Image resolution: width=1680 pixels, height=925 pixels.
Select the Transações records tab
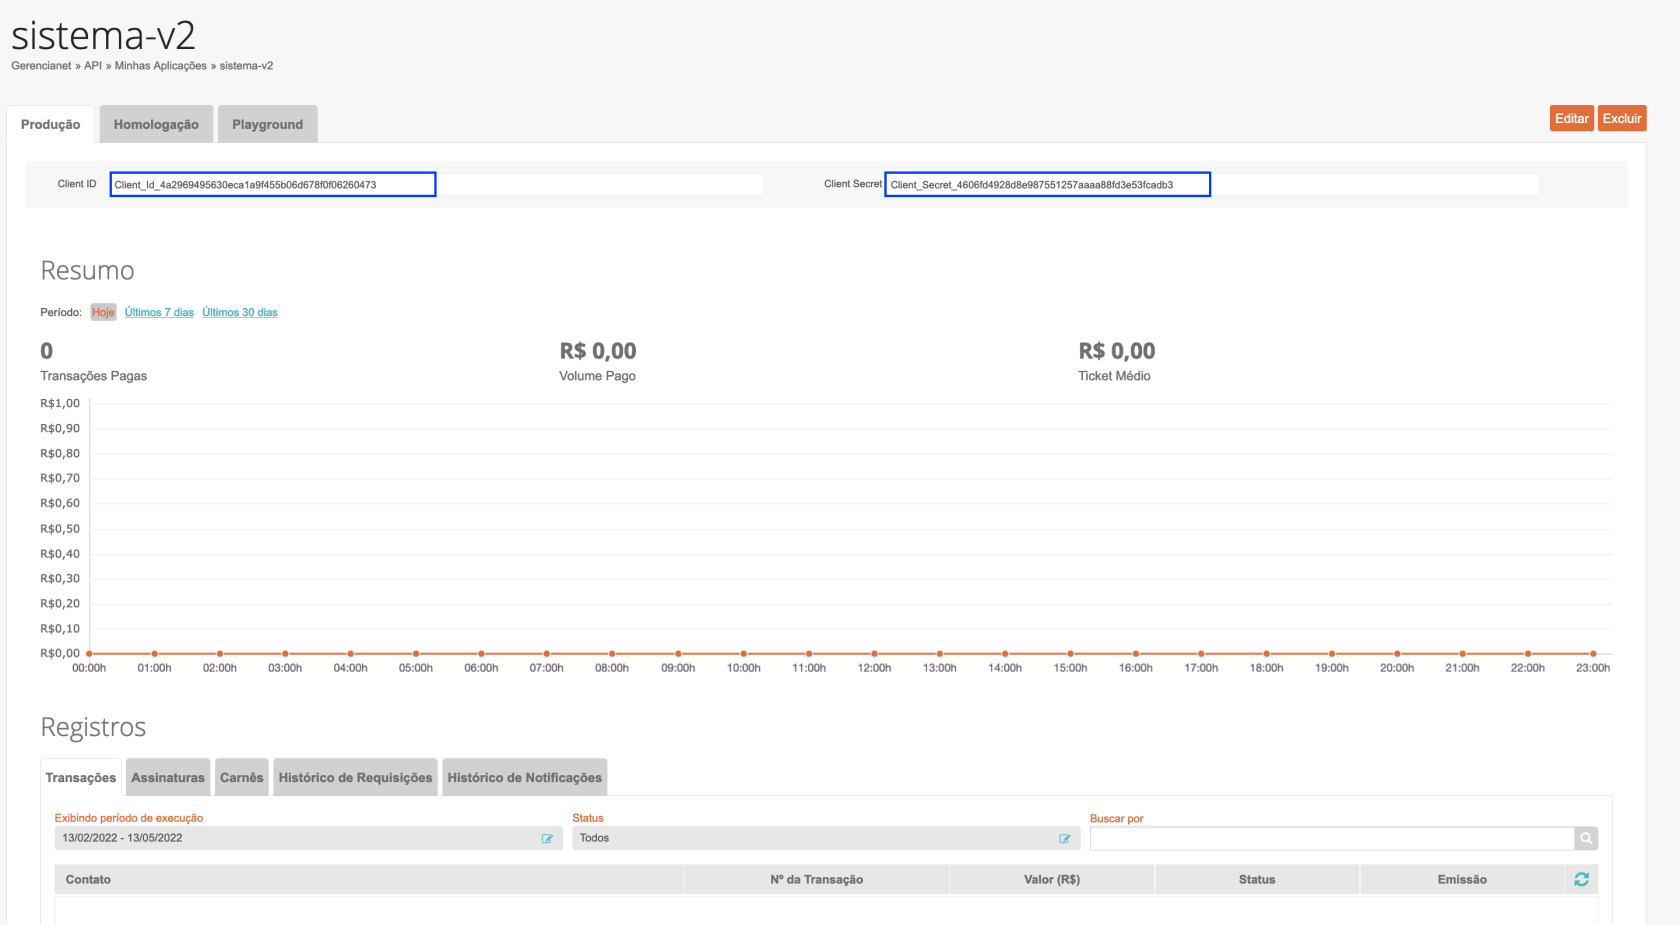click(x=81, y=777)
